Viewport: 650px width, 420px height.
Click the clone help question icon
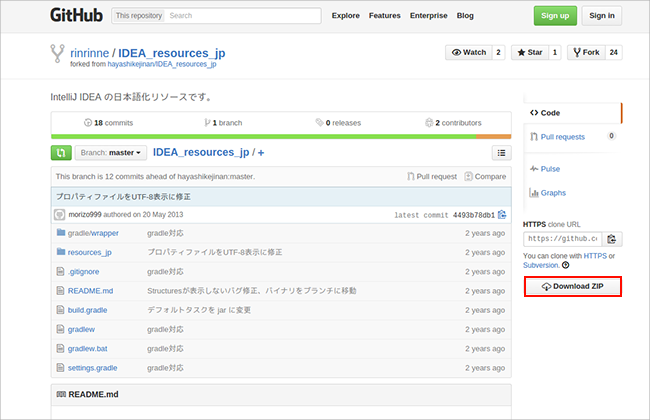566,265
